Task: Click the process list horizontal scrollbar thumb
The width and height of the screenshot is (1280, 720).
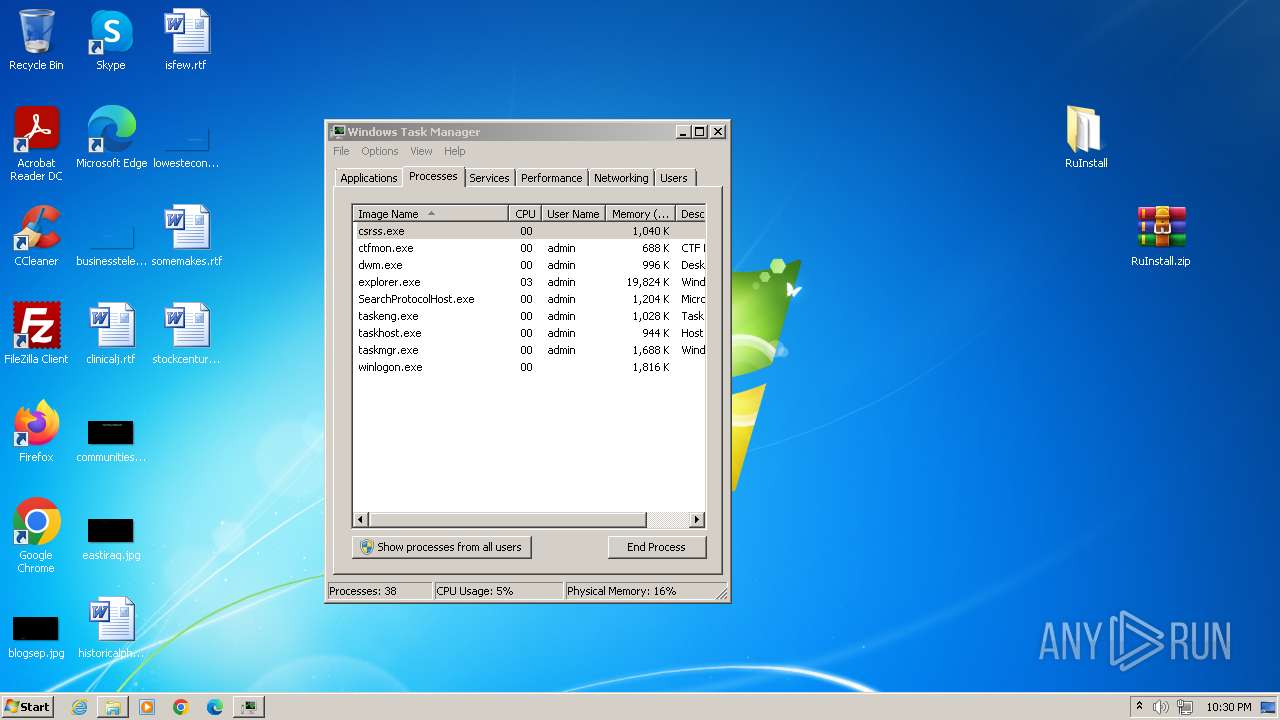Action: (508, 520)
